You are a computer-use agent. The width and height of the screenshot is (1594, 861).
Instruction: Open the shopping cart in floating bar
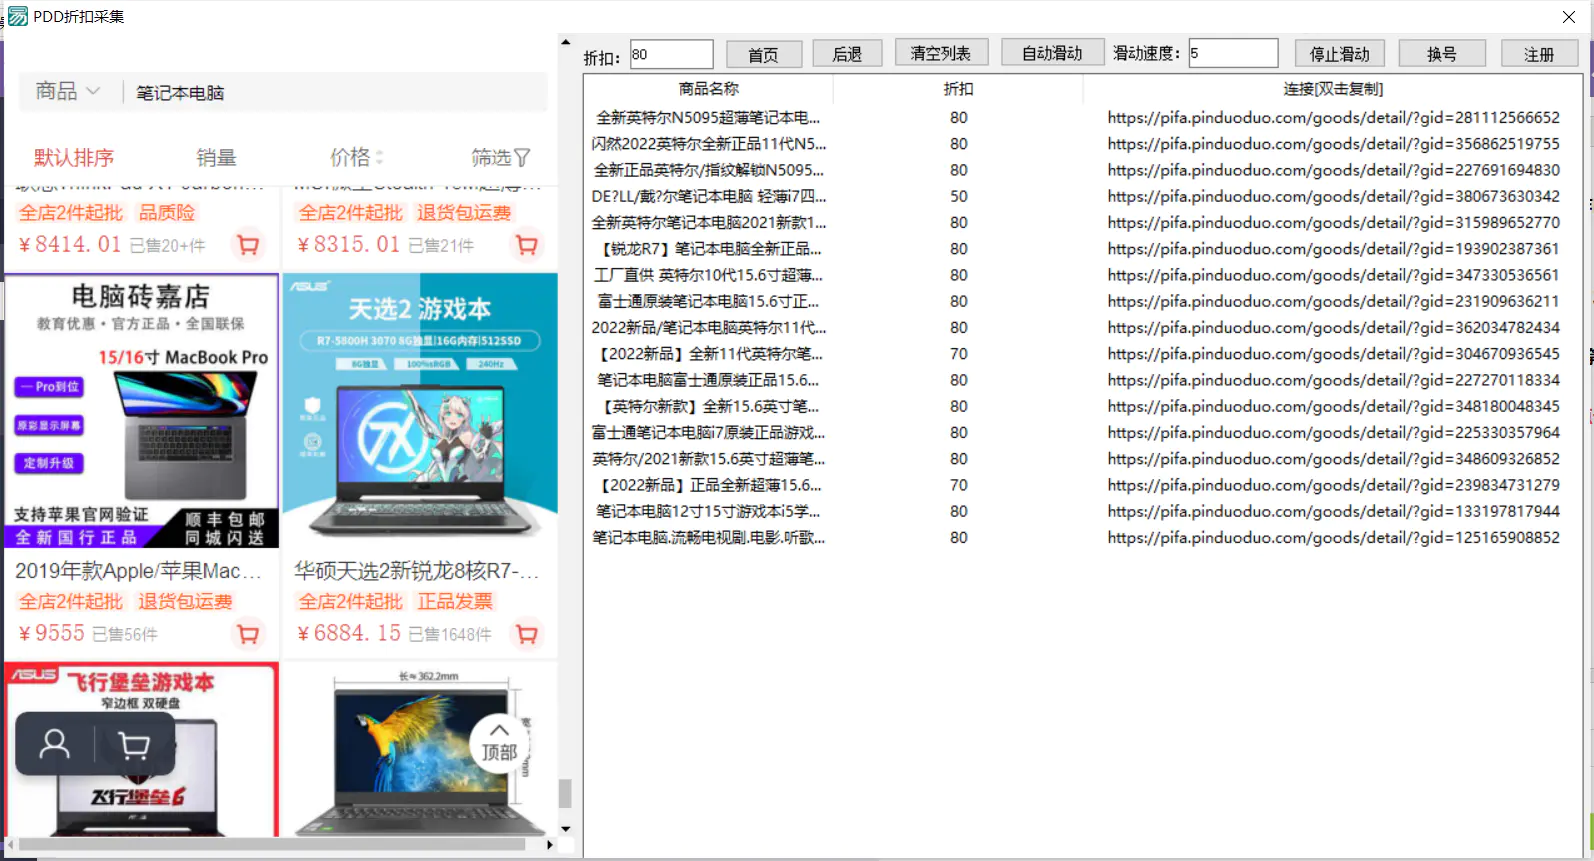[x=134, y=744]
